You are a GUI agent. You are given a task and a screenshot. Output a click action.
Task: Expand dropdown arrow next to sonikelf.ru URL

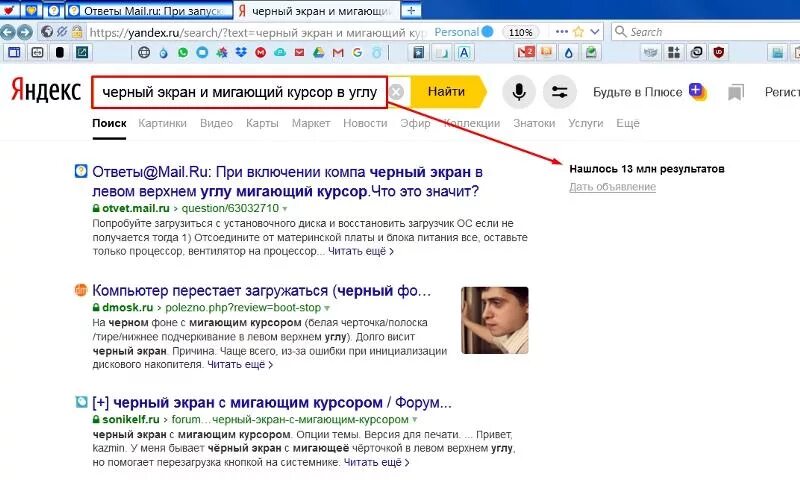[415, 420]
